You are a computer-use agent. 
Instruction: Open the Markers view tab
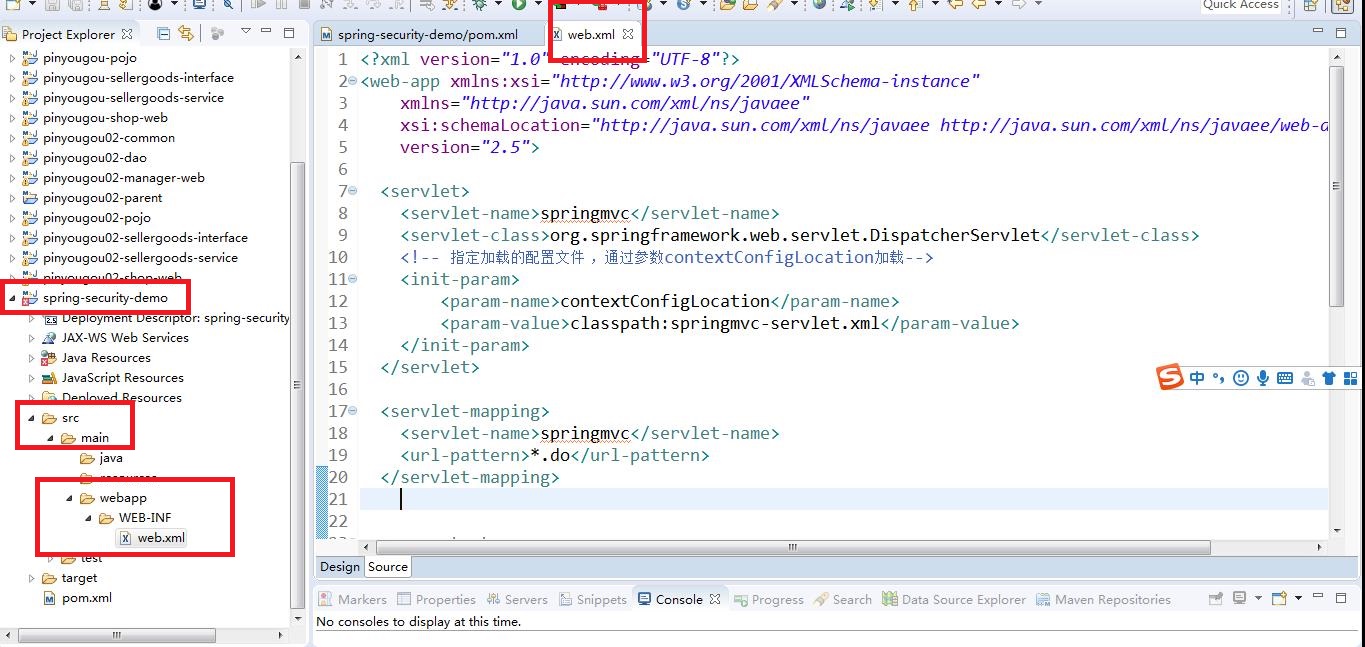click(x=352, y=599)
